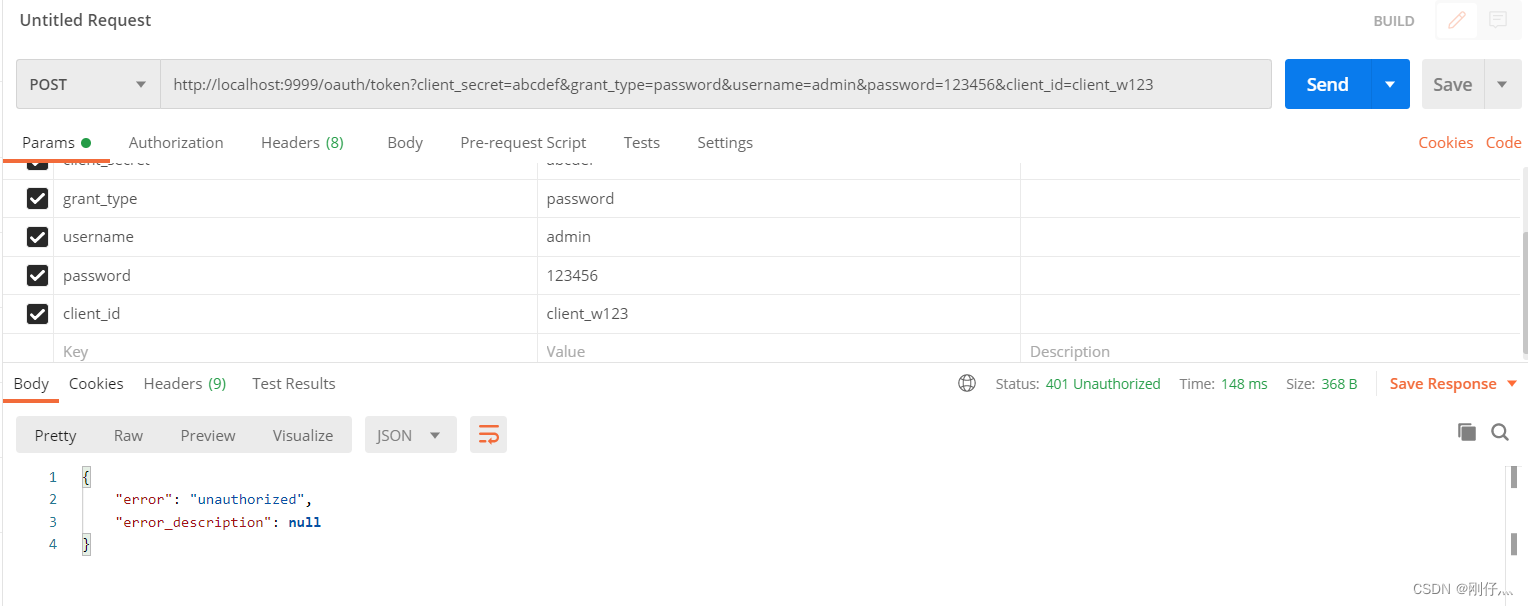Open the Settings tab
This screenshot has height=606, width=1528.
click(x=725, y=142)
